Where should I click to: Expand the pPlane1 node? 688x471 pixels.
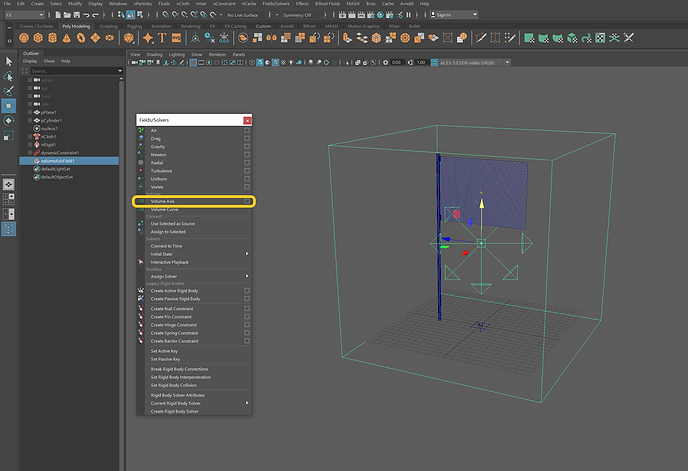(x=30, y=112)
